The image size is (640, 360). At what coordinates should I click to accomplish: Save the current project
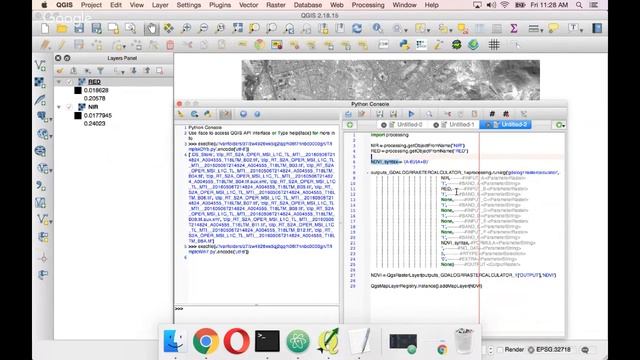click(x=79, y=28)
